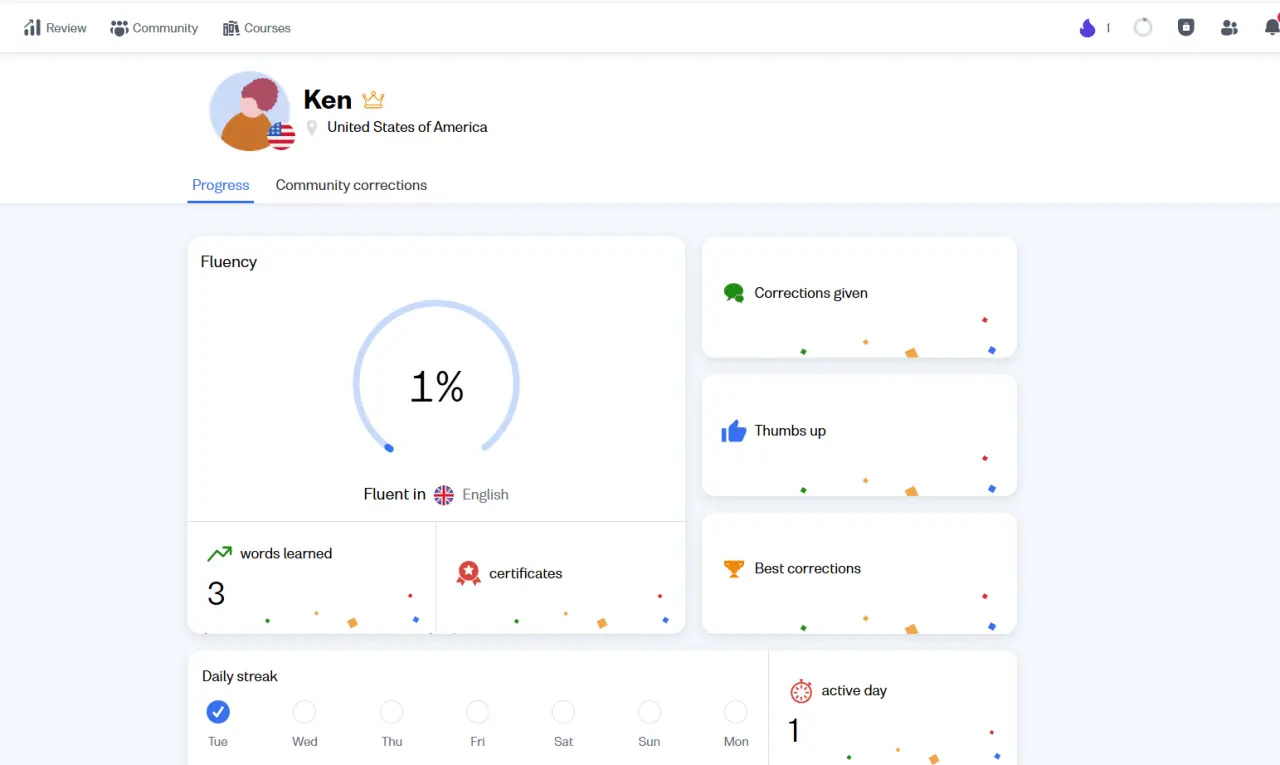1280x765 pixels.
Task: Click the location pin icon
Action: [x=312, y=128]
